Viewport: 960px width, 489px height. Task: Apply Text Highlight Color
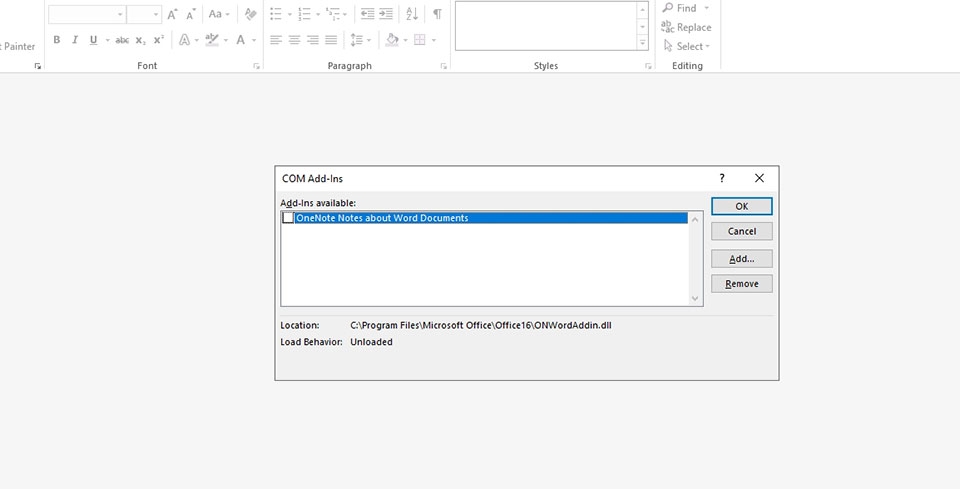tap(212, 40)
